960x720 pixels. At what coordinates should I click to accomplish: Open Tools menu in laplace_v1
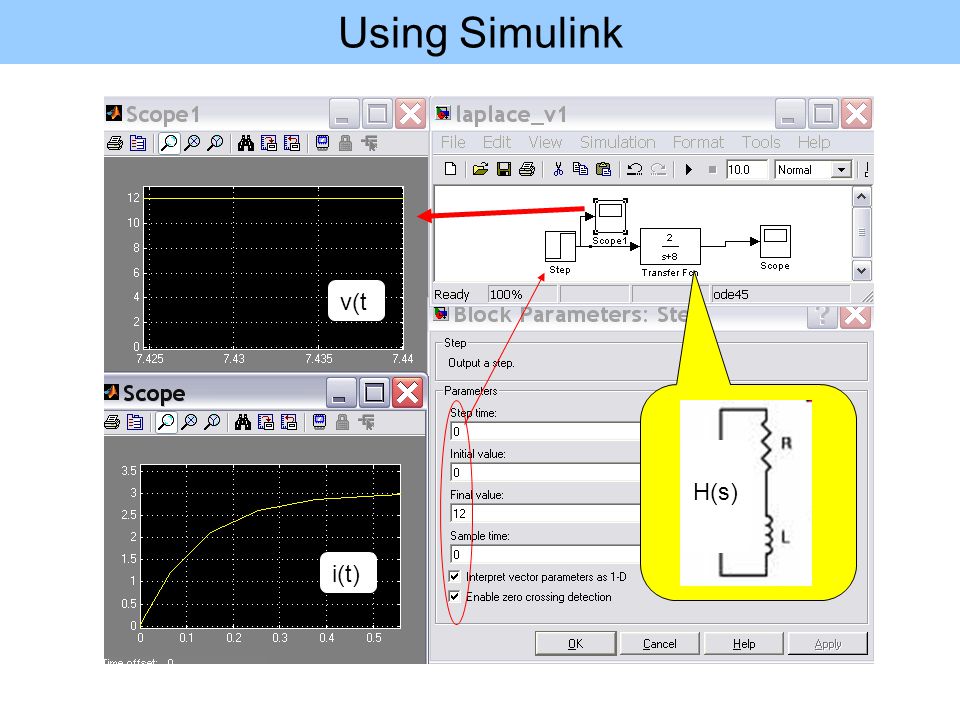click(x=761, y=142)
